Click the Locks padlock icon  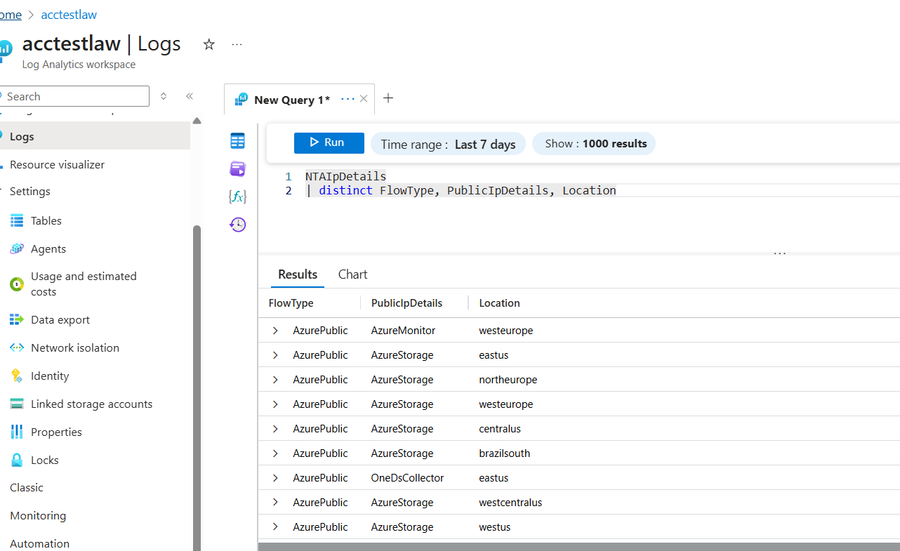pyautogui.click(x=17, y=460)
